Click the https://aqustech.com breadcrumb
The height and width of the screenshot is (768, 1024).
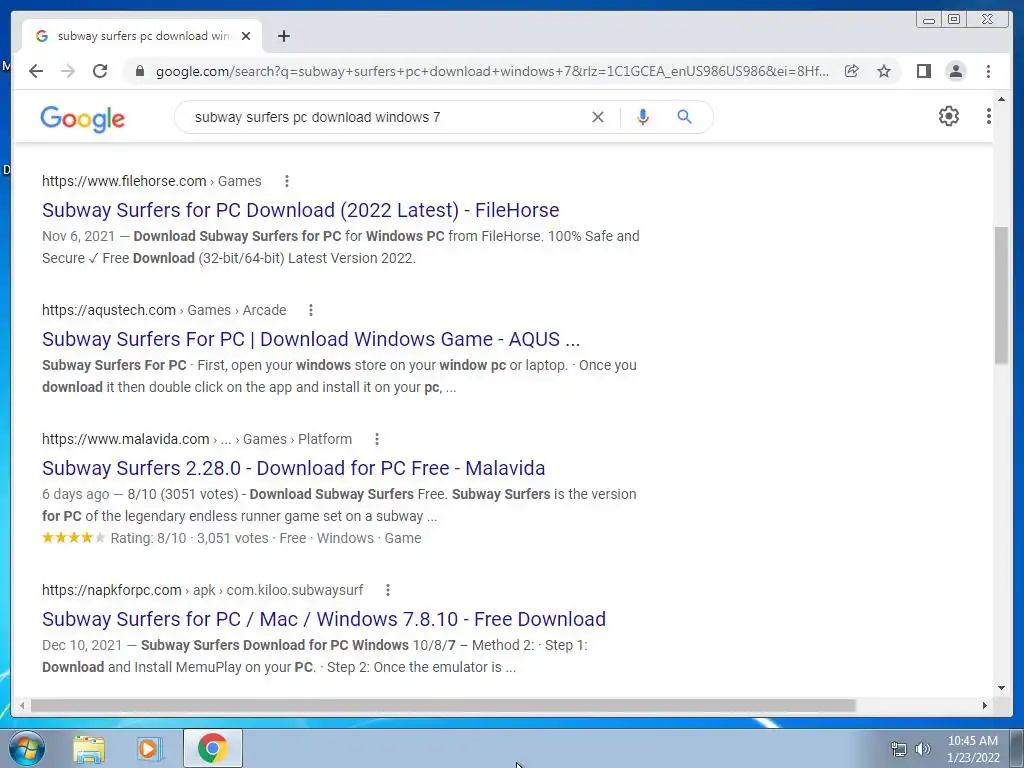point(109,310)
